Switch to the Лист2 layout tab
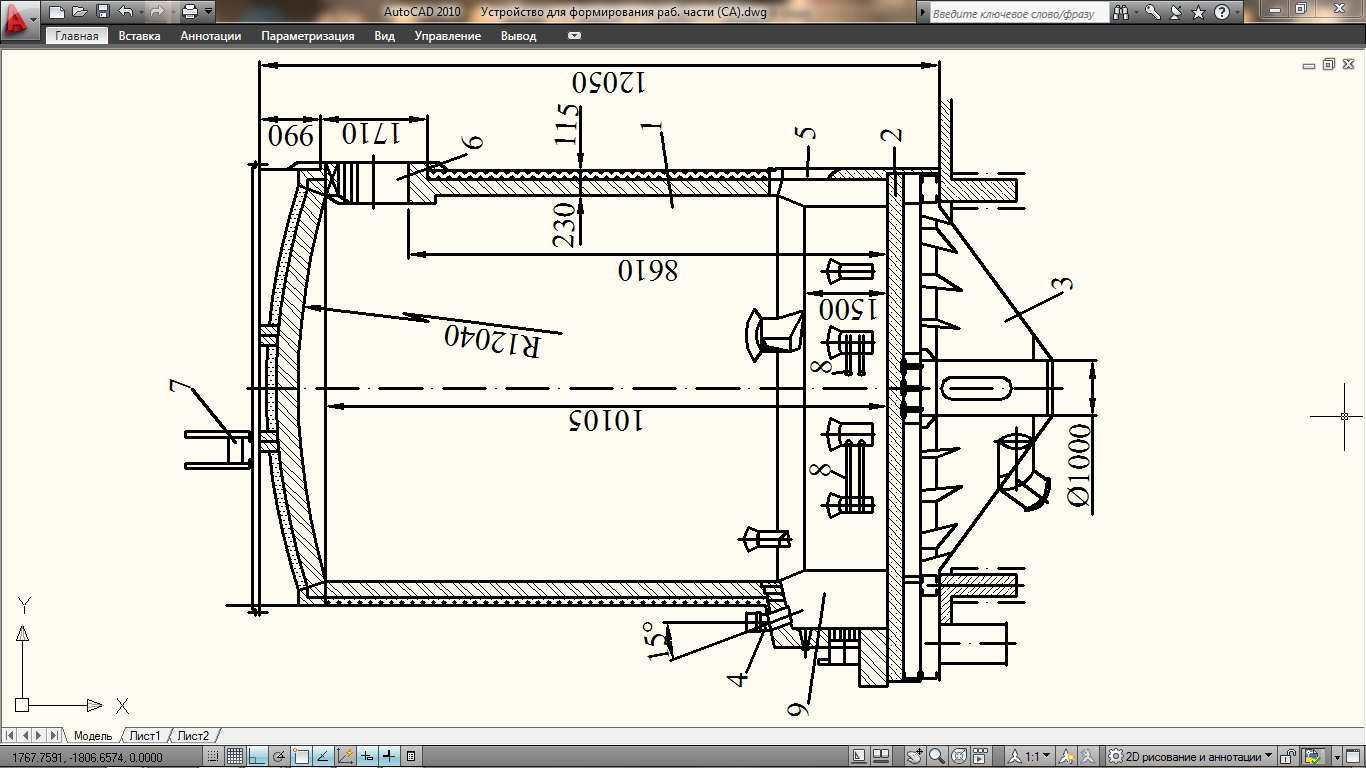 point(194,736)
